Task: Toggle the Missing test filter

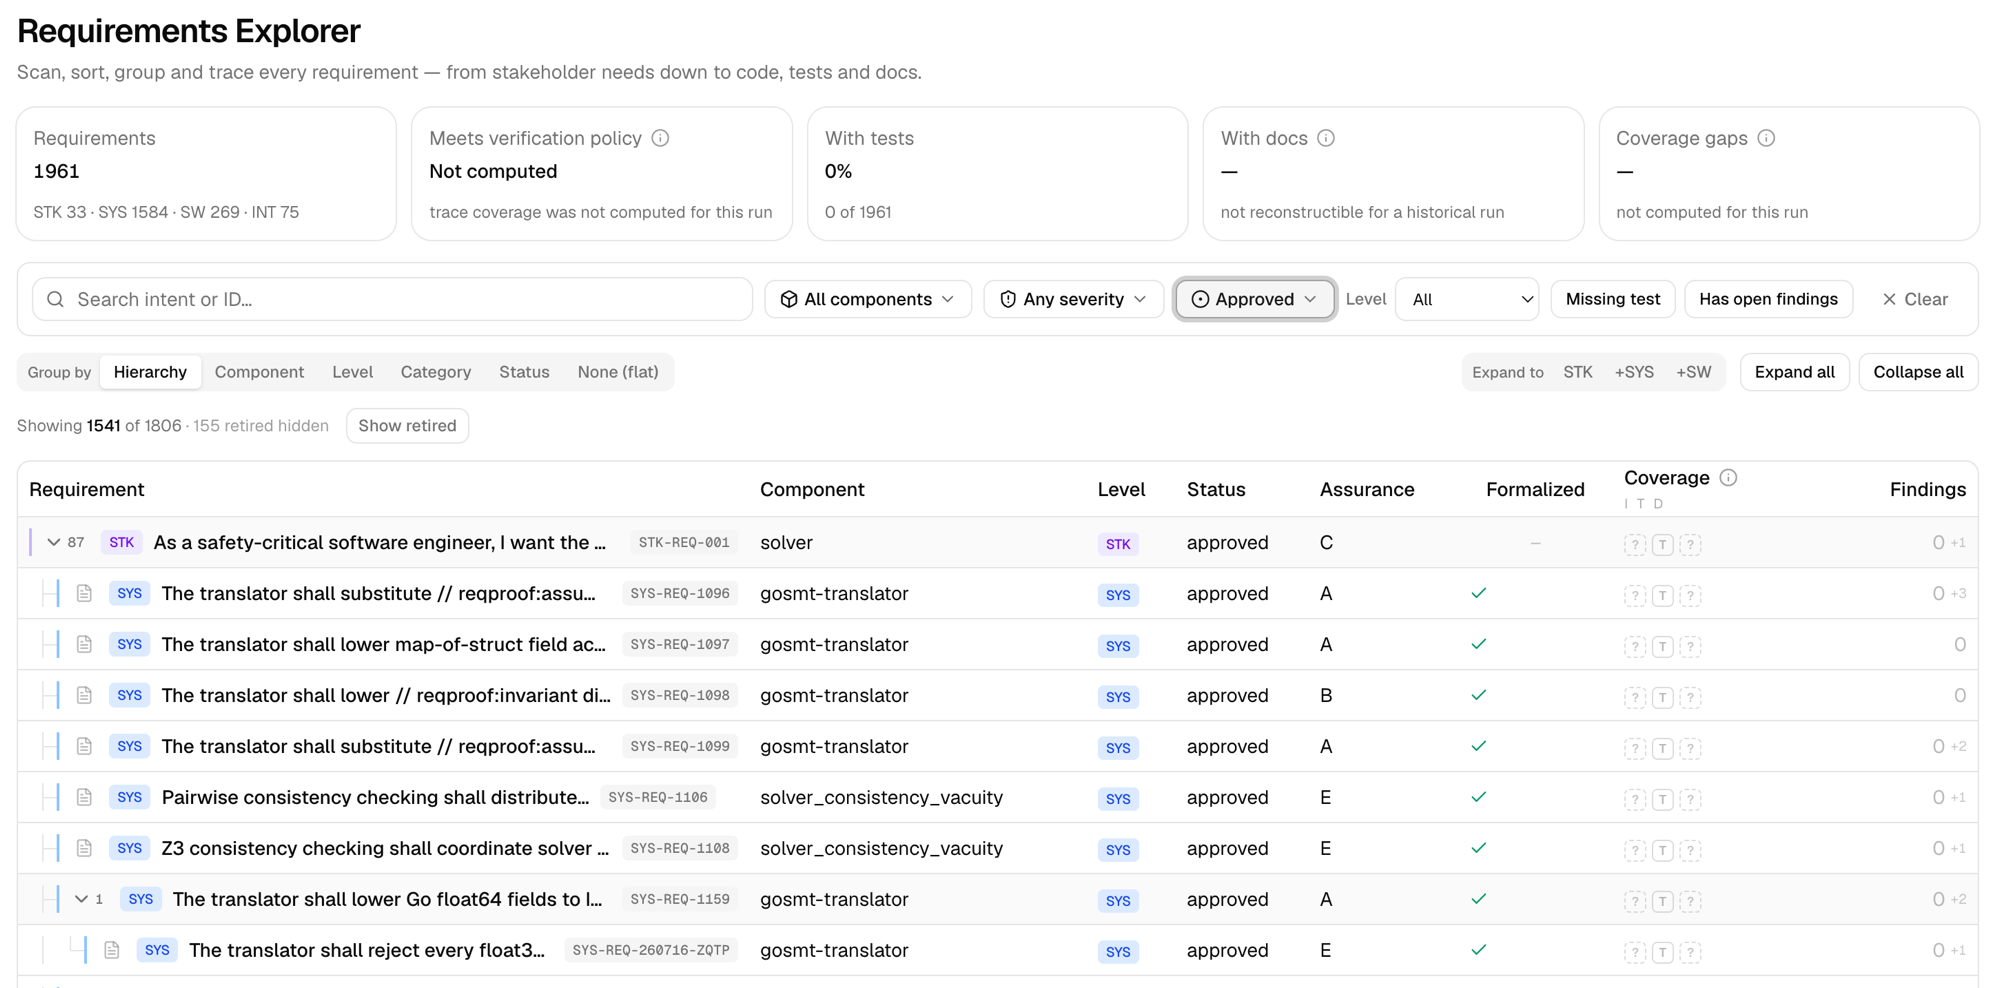Action: [x=1612, y=299]
